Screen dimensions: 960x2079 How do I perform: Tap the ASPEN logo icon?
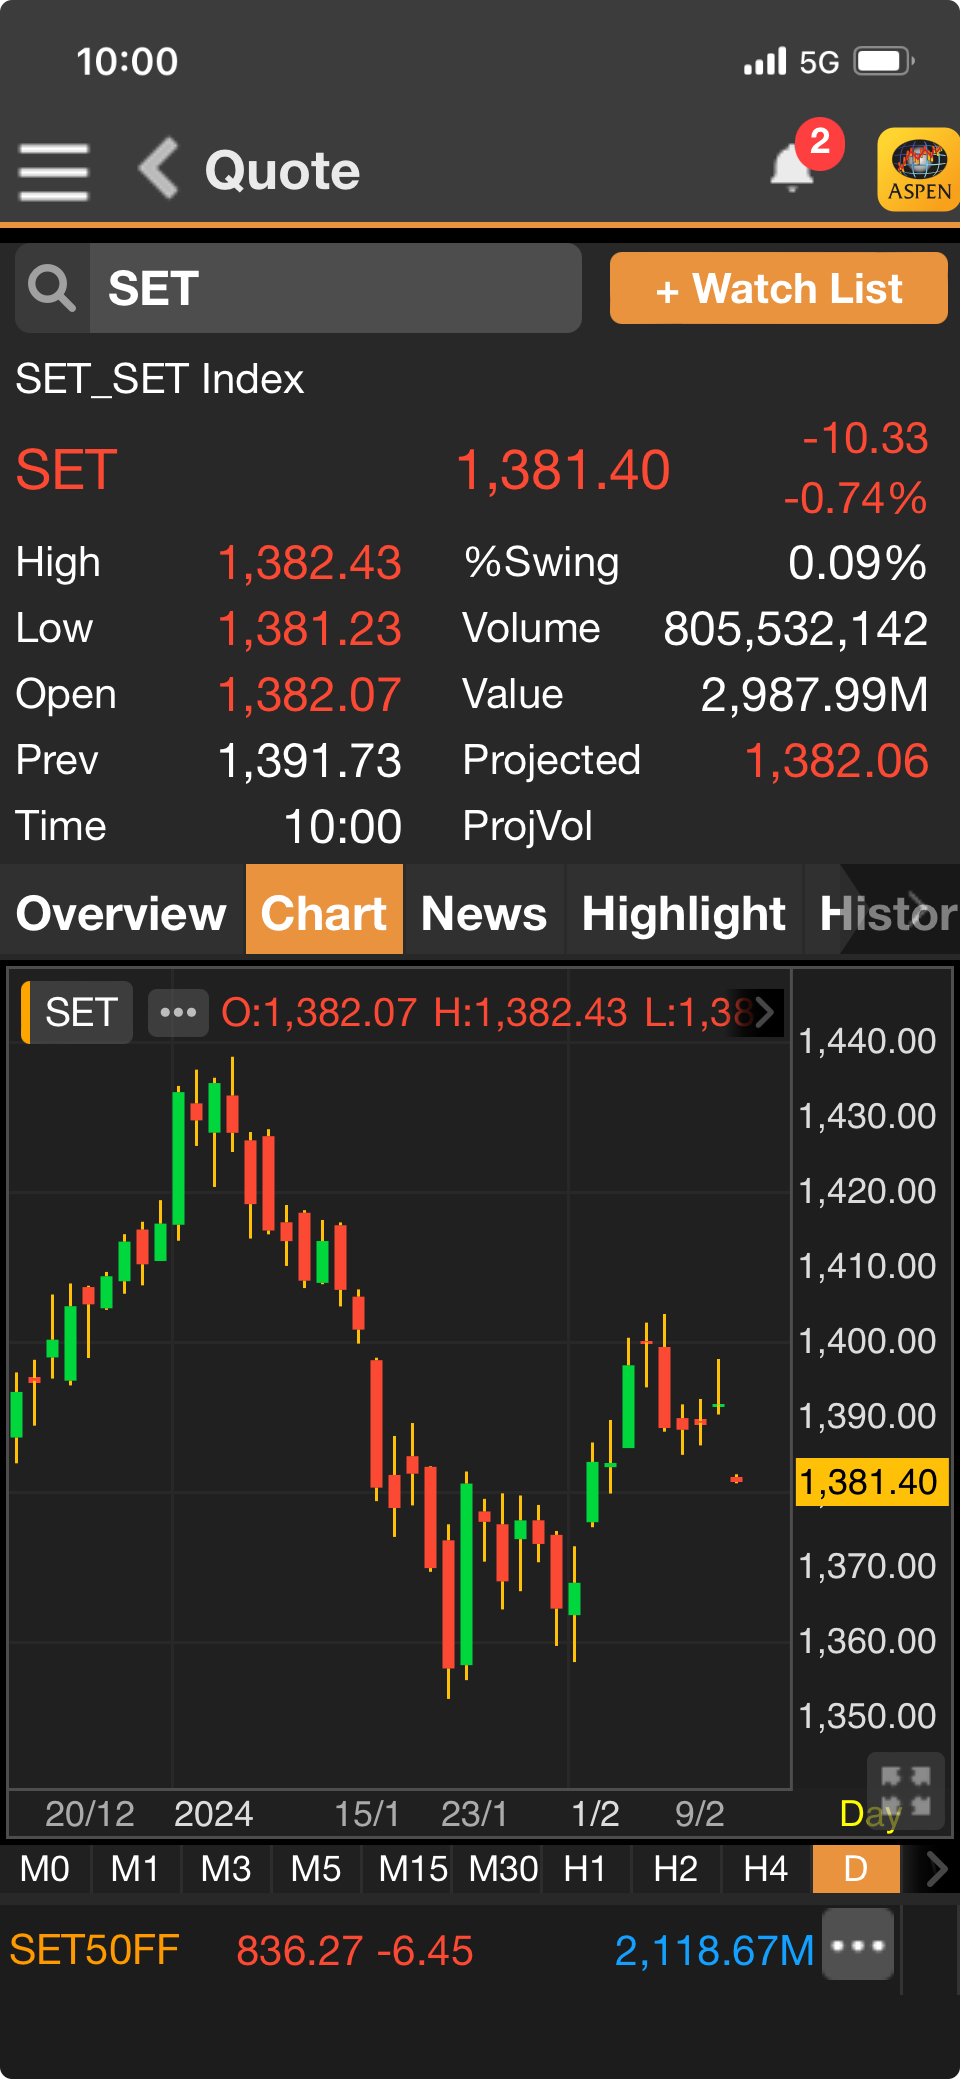pos(918,169)
